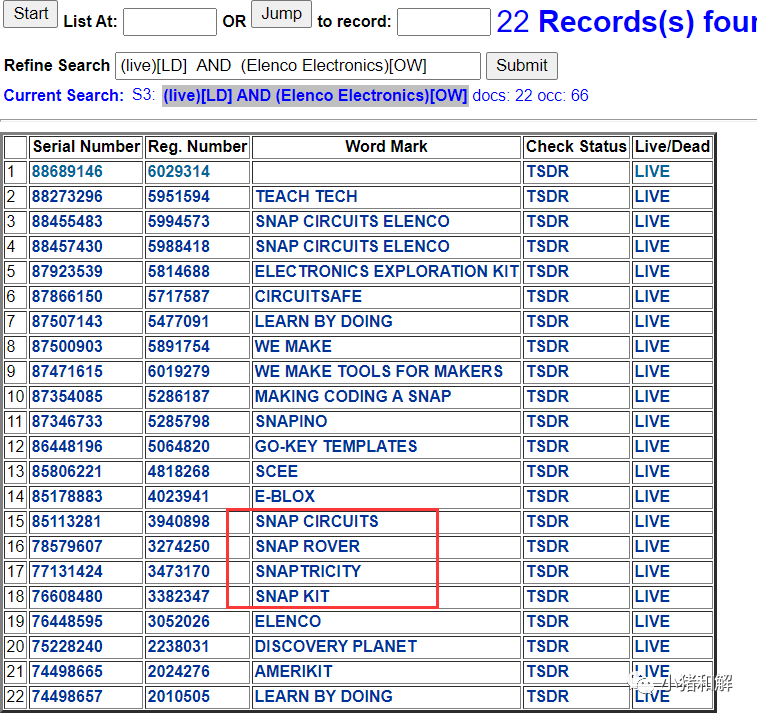Open the AMERIKIT word mark
The height and width of the screenshot is (716, 757).
(294, 672)
